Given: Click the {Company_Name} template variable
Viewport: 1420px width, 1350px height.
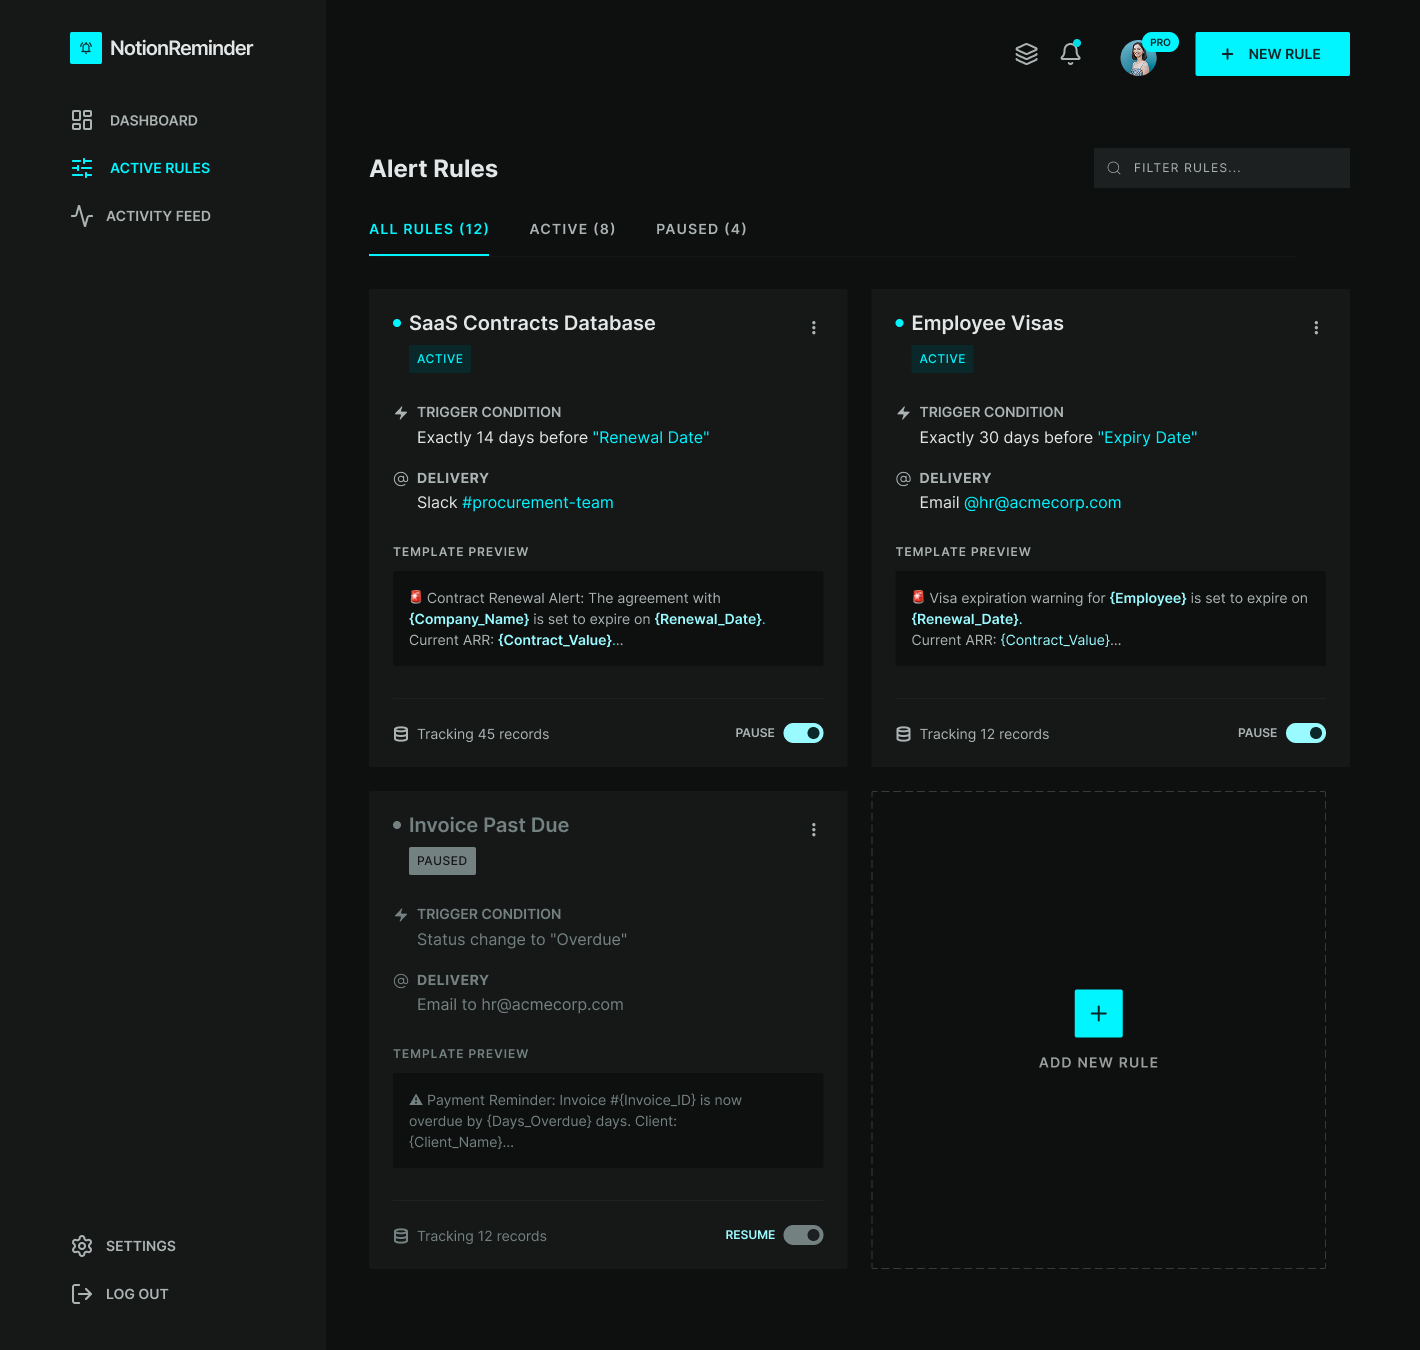Looking at the screenshot, I should tap(469, 619).
